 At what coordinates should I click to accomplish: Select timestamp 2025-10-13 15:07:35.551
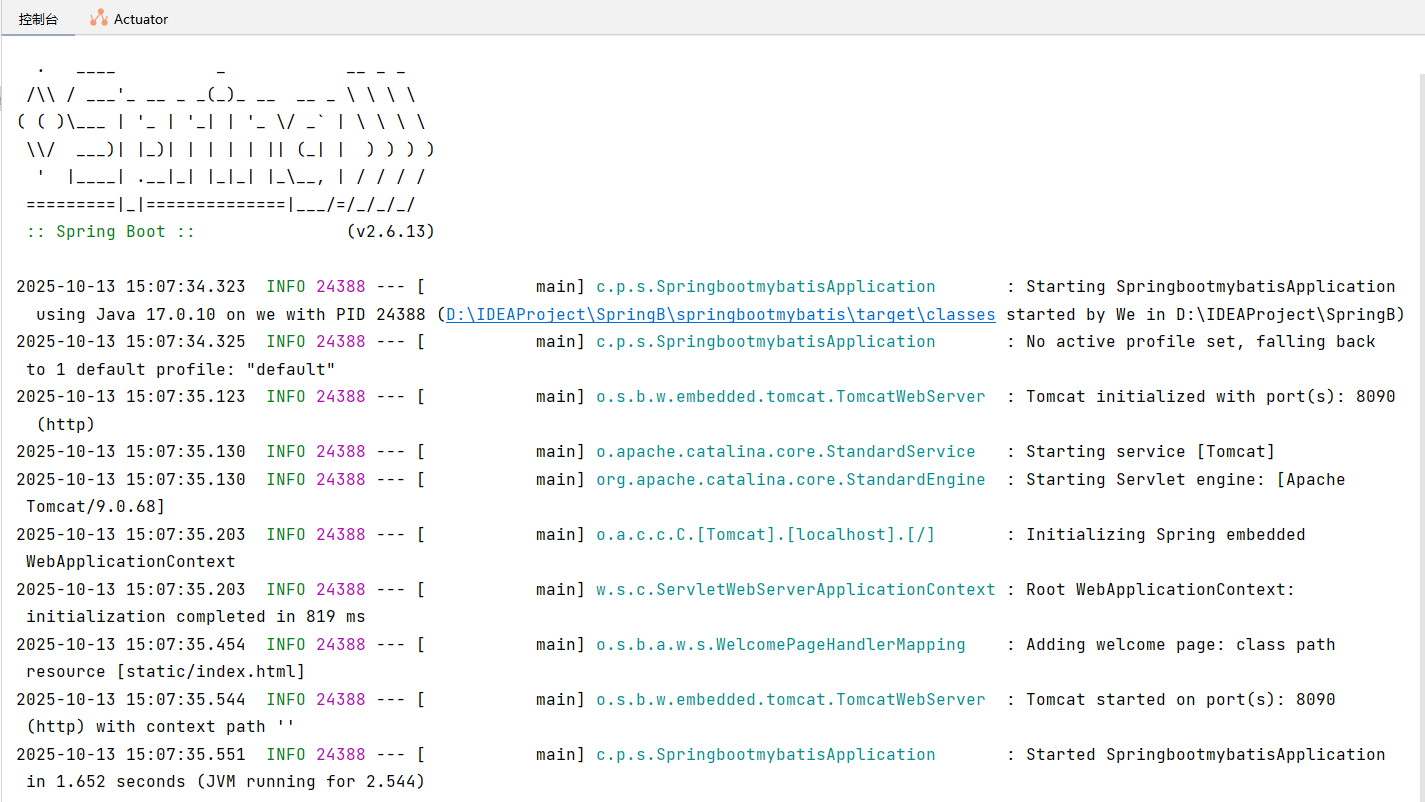pyautogui.click(x=131, y=754)
